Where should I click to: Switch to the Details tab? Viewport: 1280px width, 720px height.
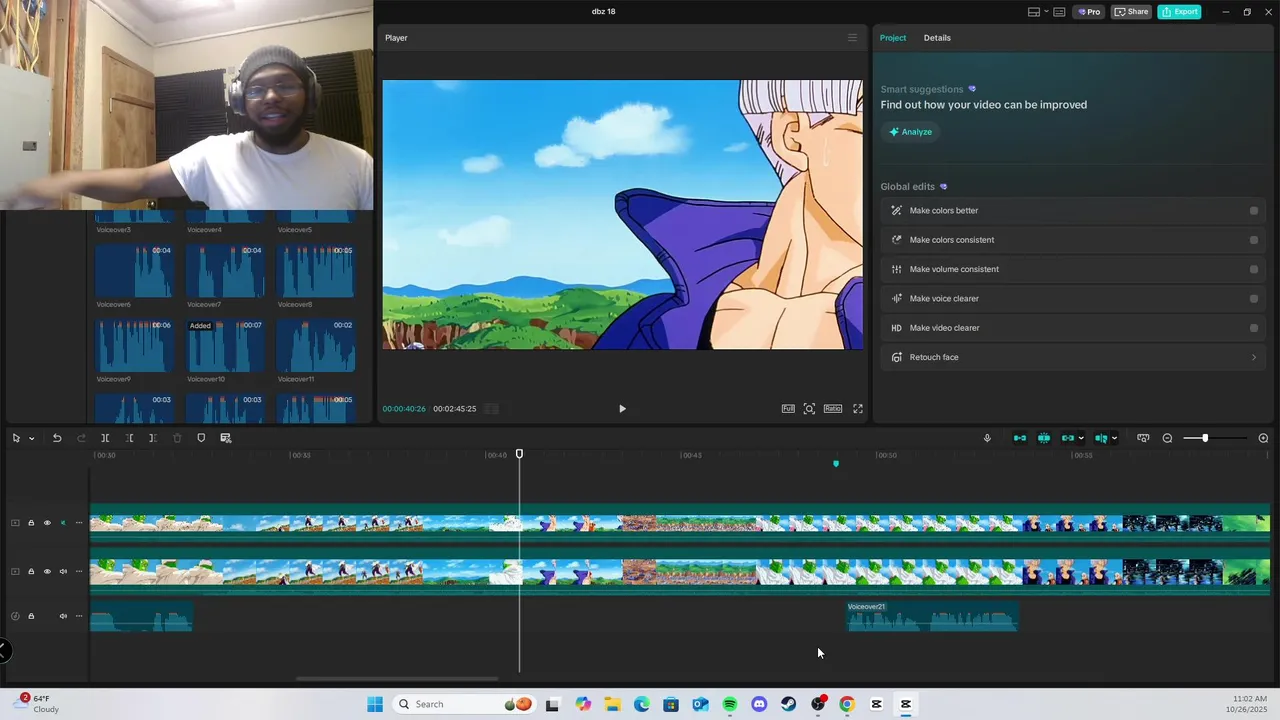(x=937, y=38)
